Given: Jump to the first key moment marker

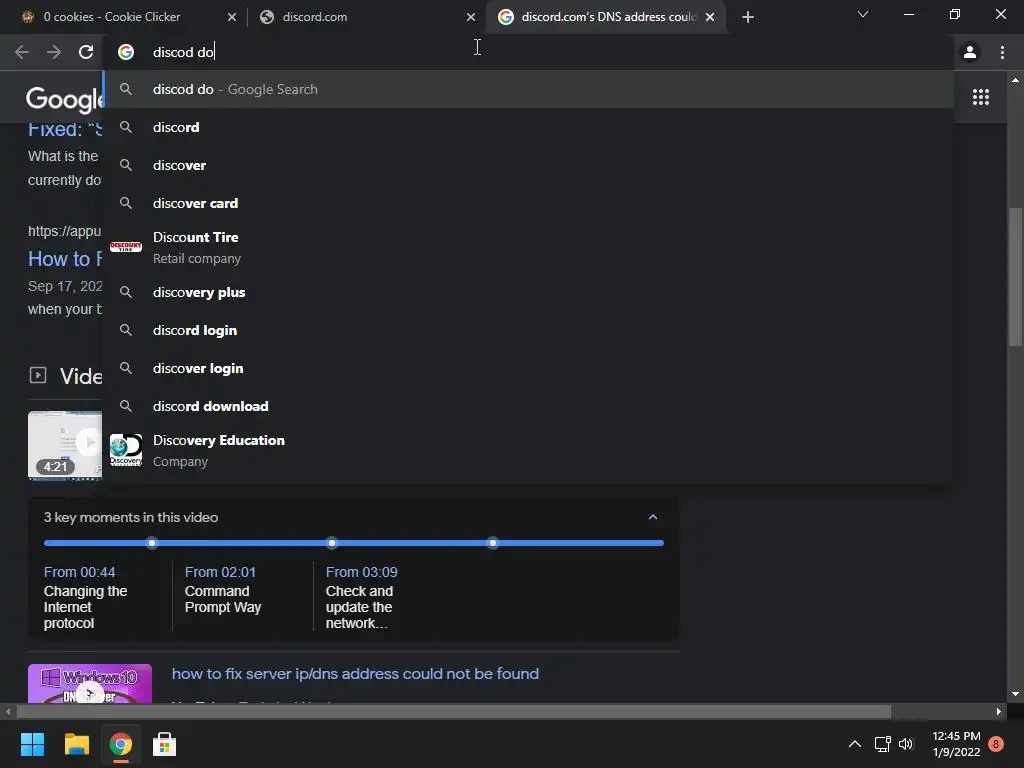Looking at the screenshot, I should click(x=152, y=543).
